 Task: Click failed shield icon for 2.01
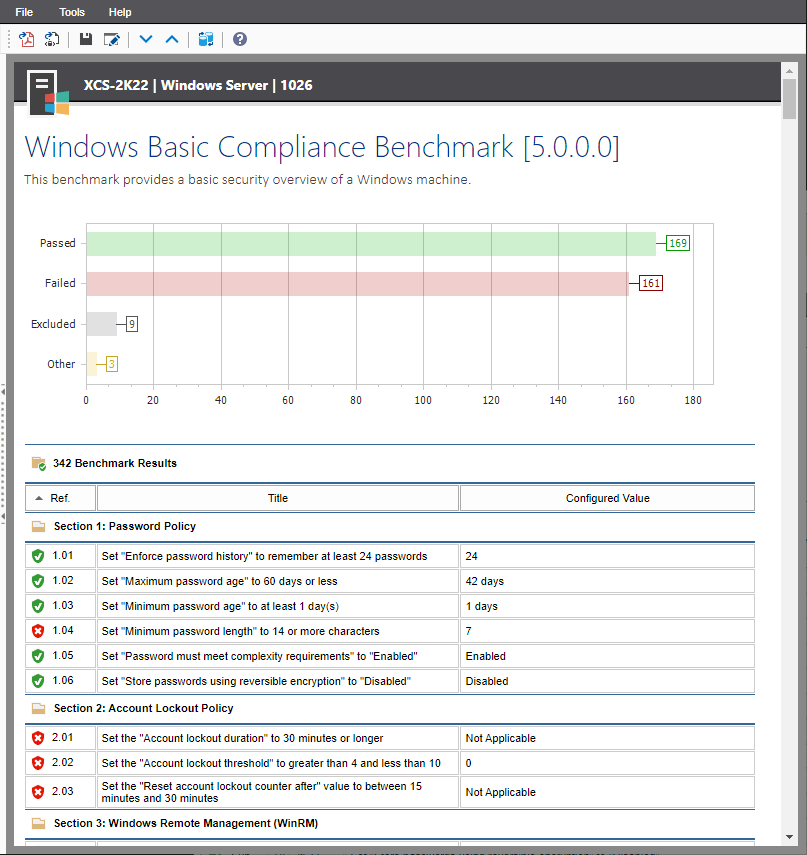click(x=38, y=738)
